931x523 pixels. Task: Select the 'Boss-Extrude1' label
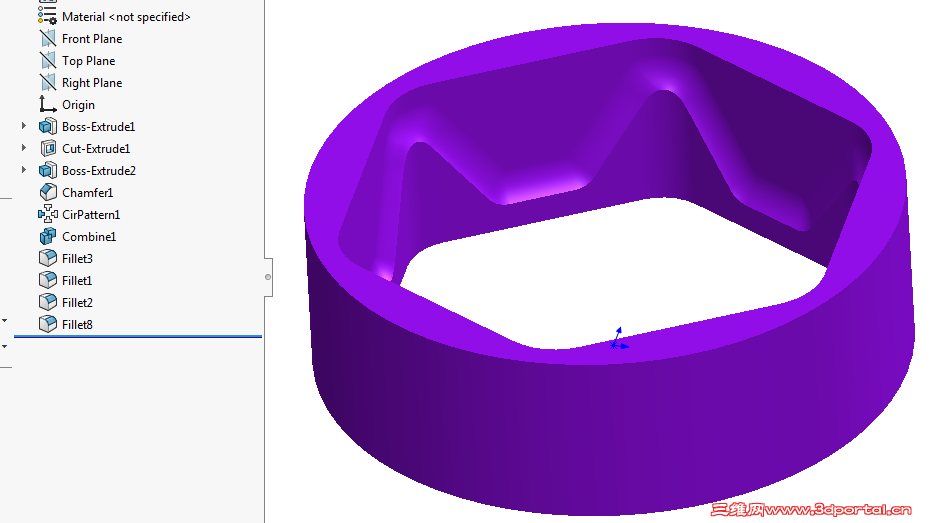(x=99, y=126)
